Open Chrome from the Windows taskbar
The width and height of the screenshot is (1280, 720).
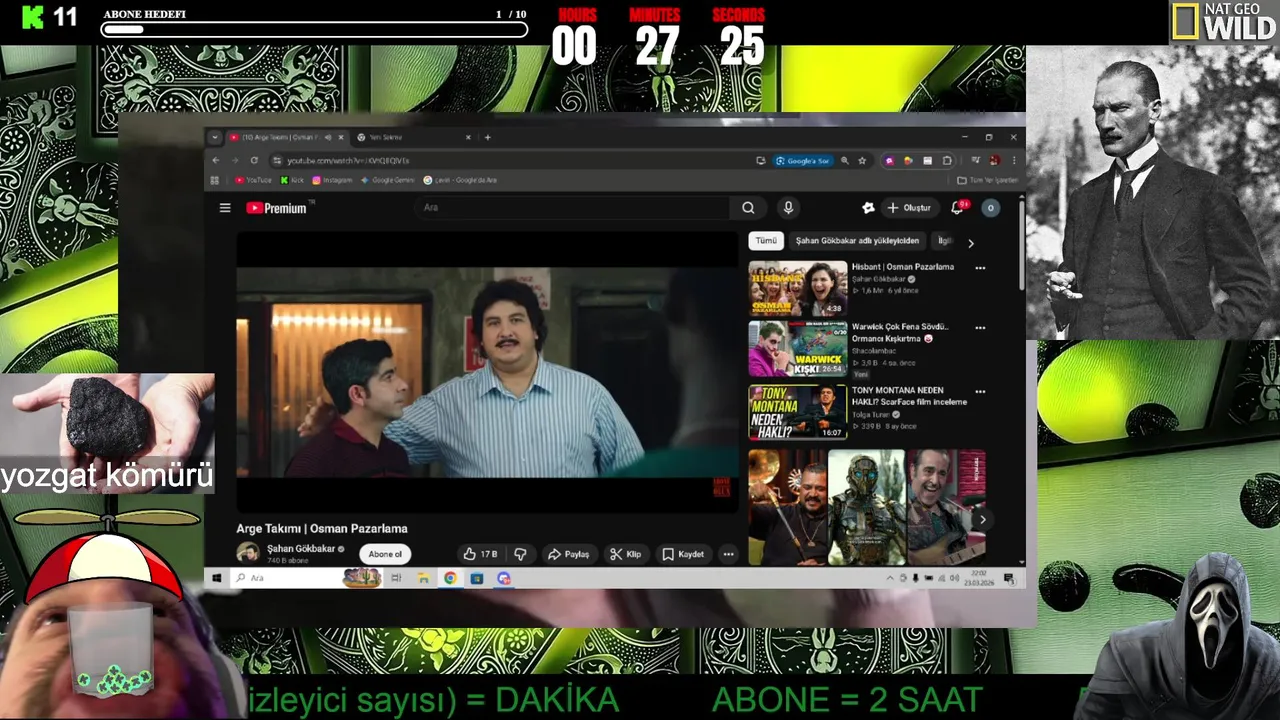(x=450, y=578)
